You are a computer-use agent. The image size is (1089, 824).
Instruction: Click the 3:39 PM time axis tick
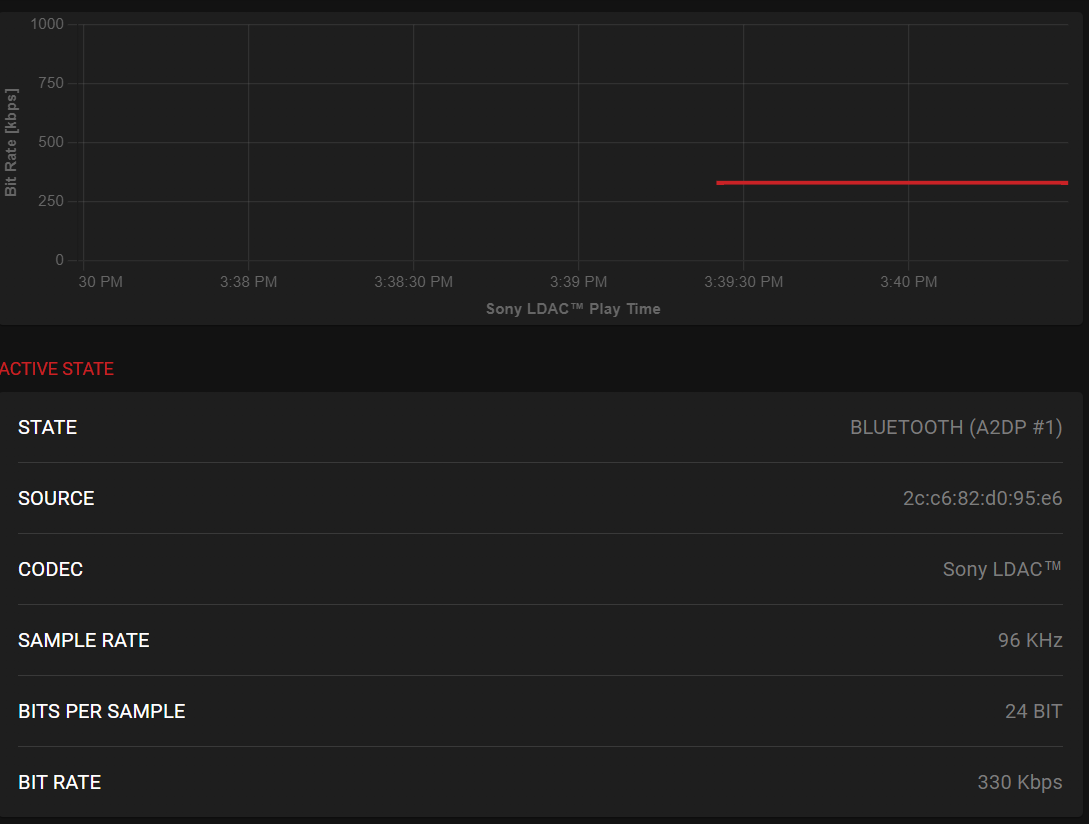coord(578,282)
